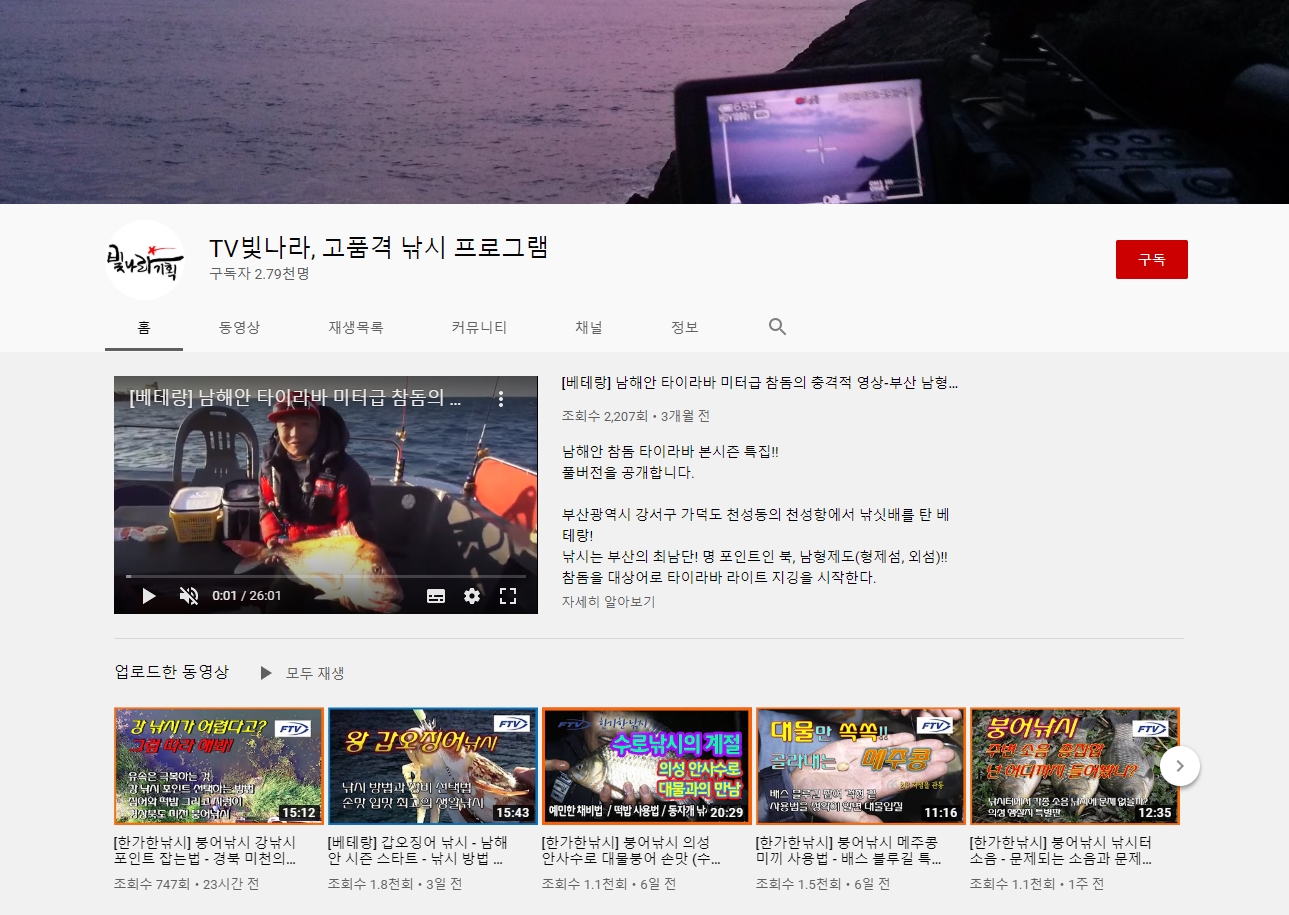1289x915 pixels.
Task: Open the 메주콩 미끼 video thumbnail
Action: [860, 766]
